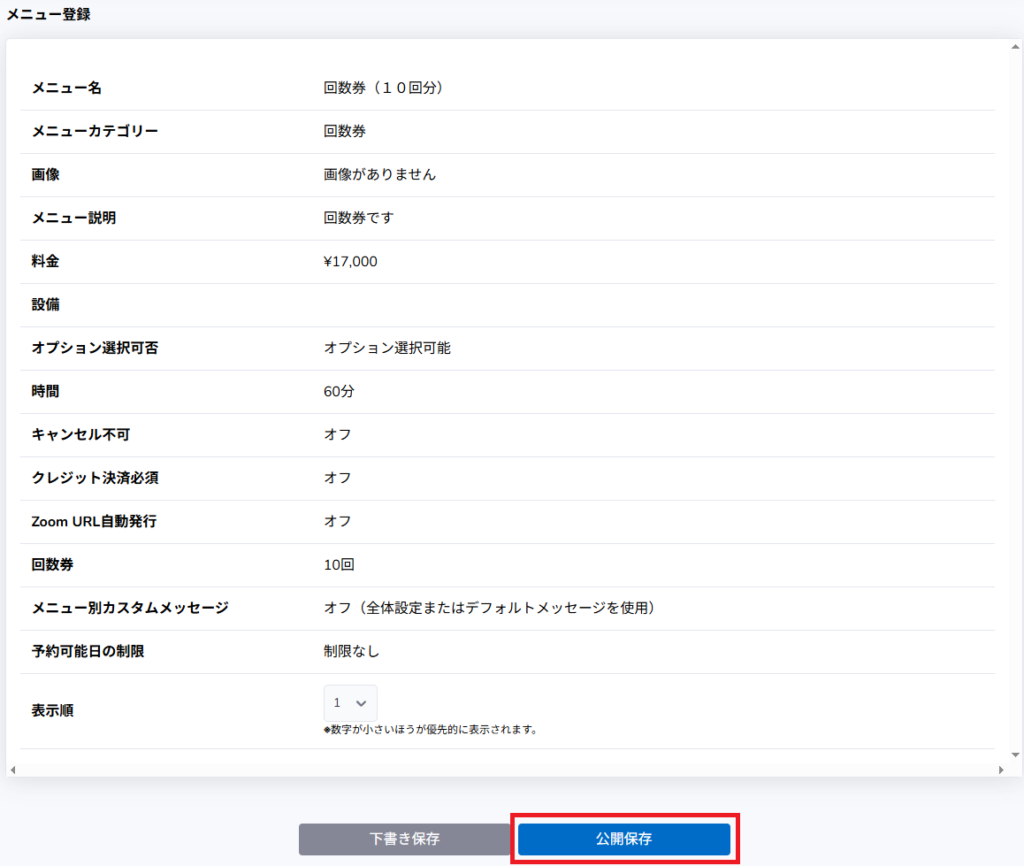Save the menu with 下書き保存
The width and height of the screenshot is (1024, 866).
pos(404,839)
